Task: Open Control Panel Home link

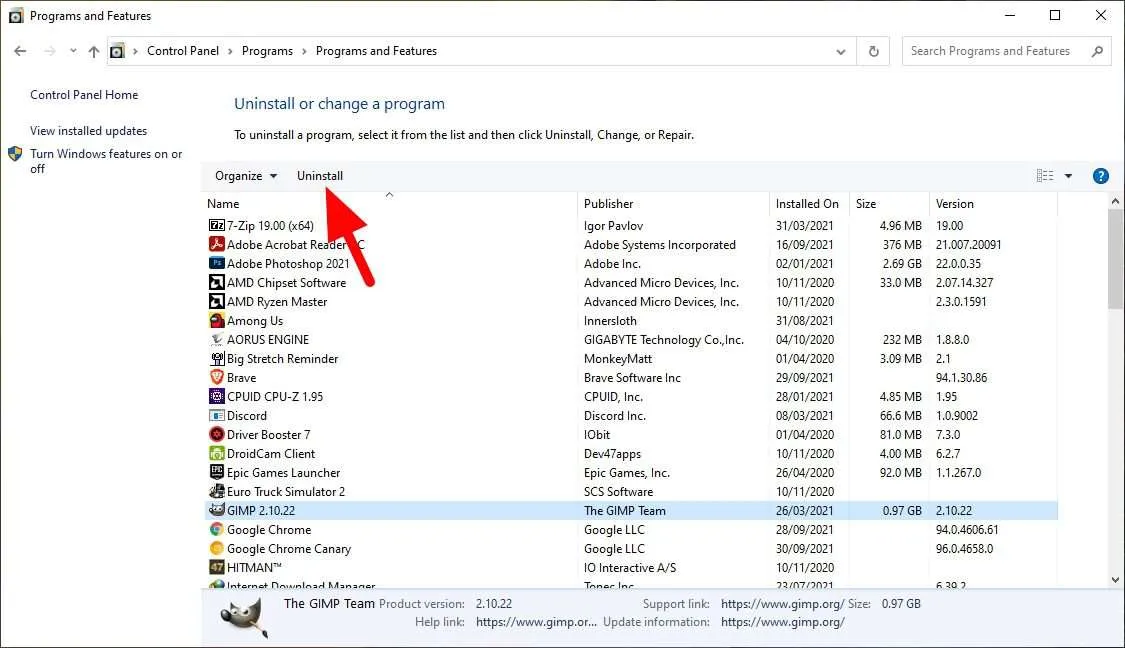Action: (84, 95)
